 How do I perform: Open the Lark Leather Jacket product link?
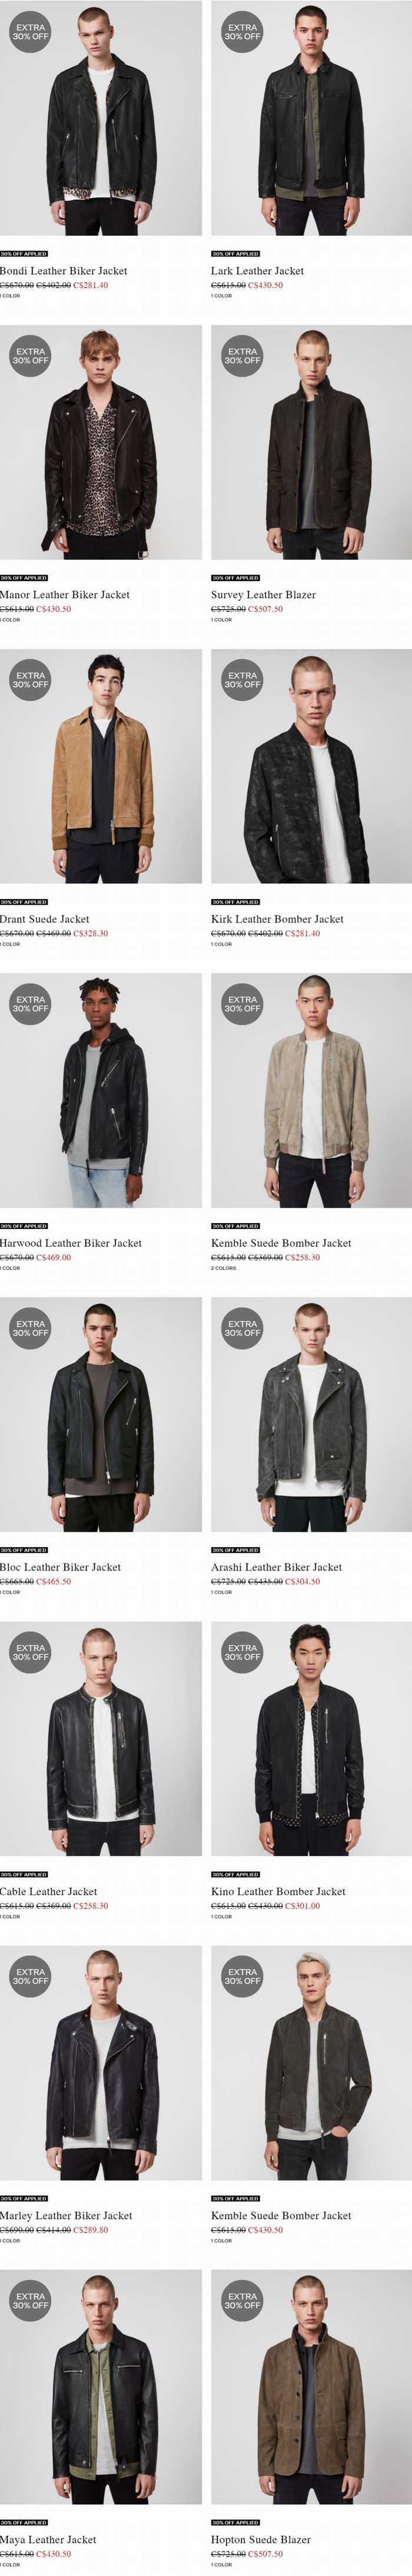point(257,271)
